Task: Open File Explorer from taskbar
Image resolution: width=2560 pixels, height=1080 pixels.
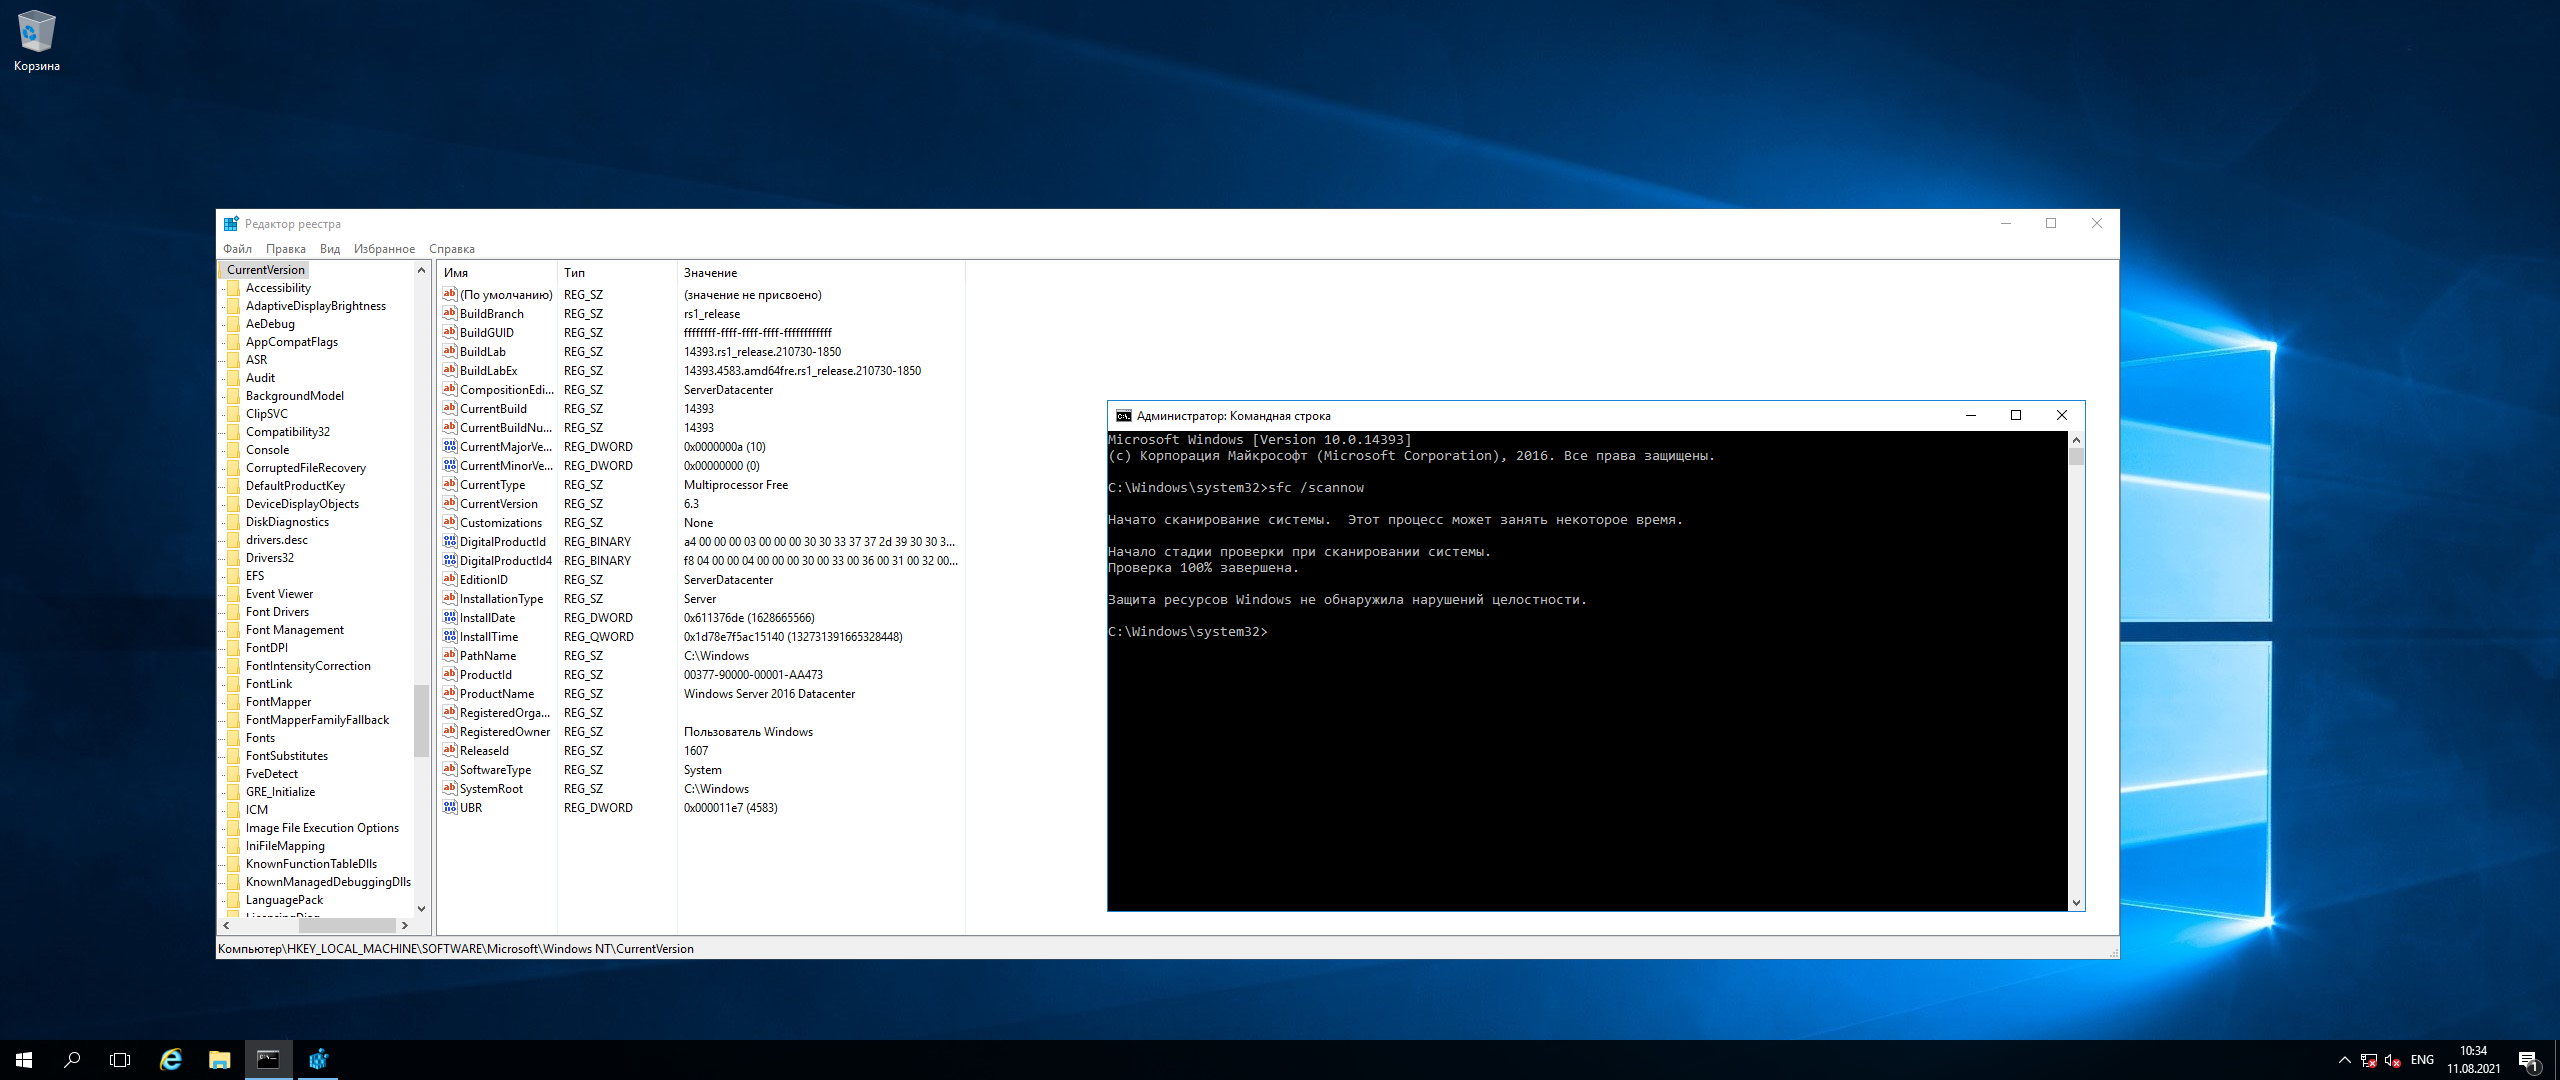Action: pyautogui.click(x=219, y=1060)
